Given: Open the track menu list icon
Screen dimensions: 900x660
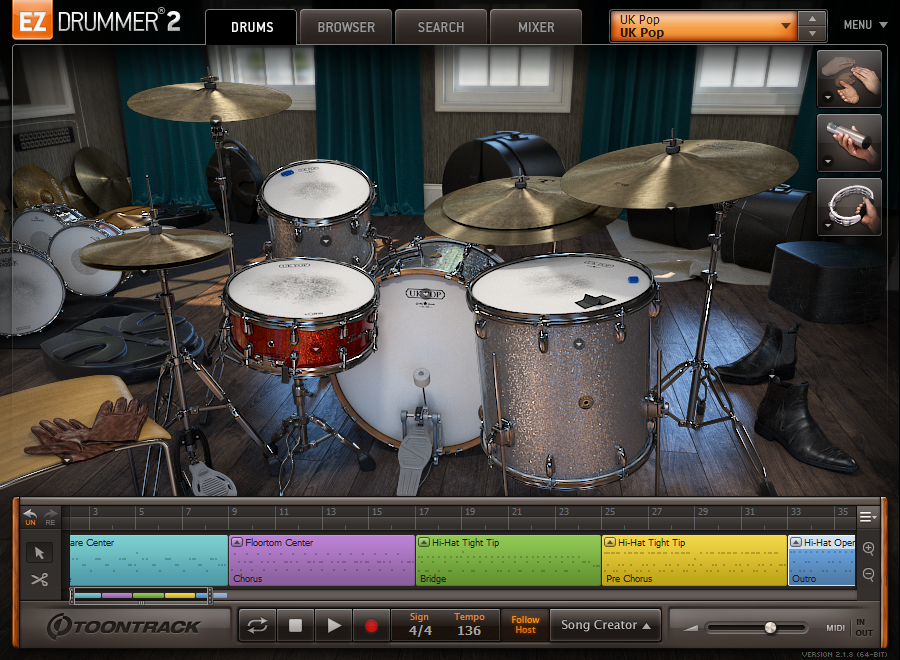Looking at the screenshot, I should click(868, 517).
